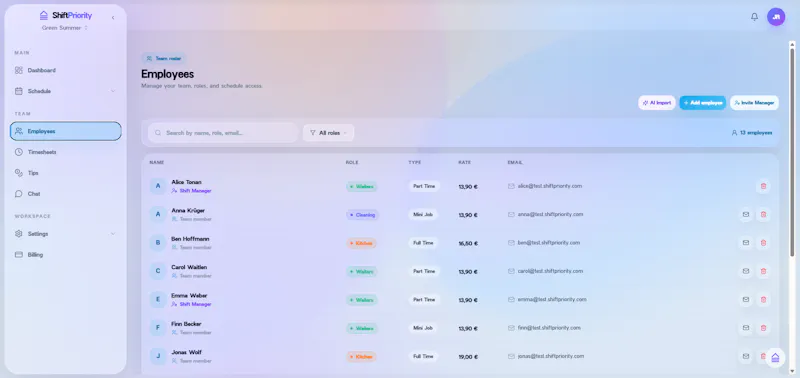Screen dimensions: 800x378
Task: Open the Schedule section
Action: [65, 91]
